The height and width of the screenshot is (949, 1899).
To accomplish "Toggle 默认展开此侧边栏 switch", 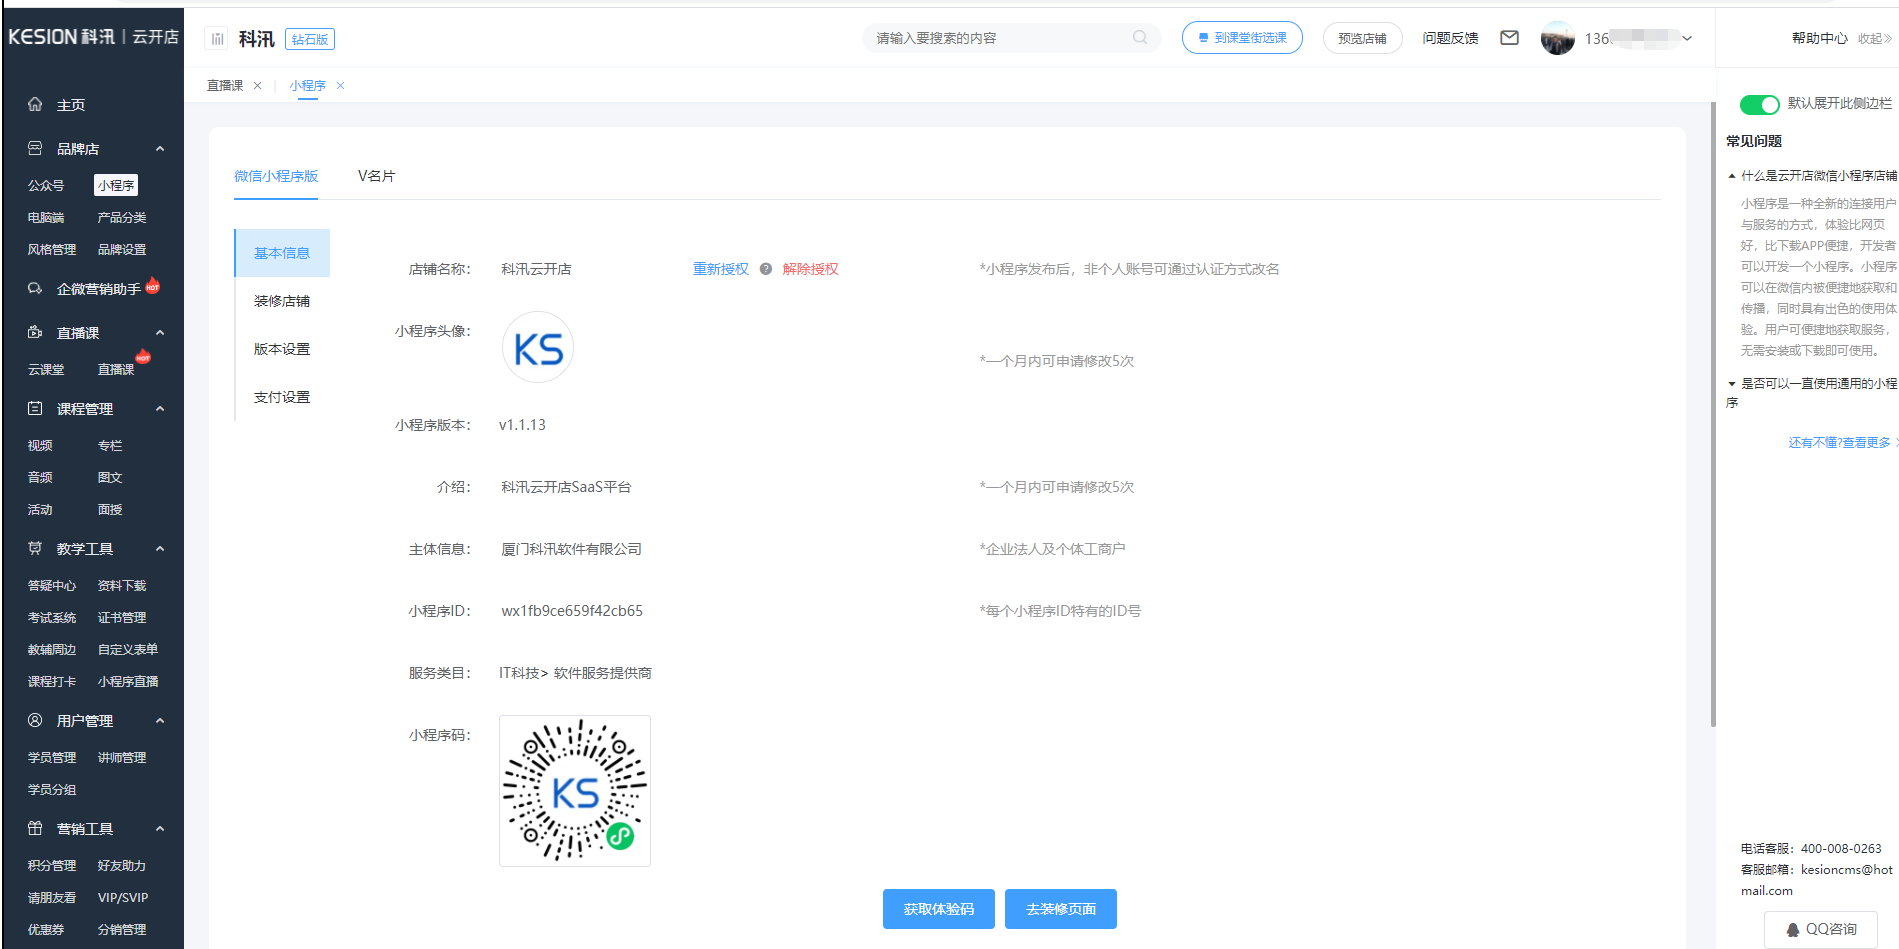I will [1759, 104].
